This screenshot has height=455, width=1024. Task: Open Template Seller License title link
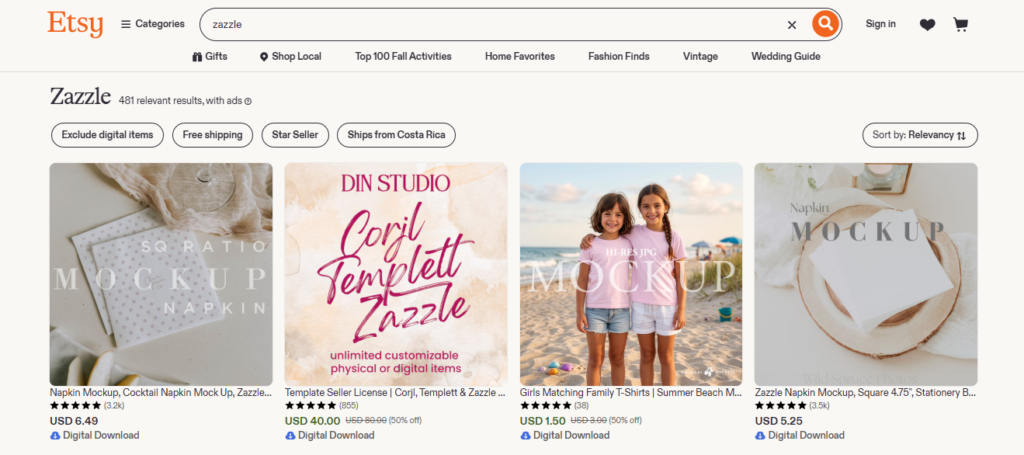(x=396, y=393)
